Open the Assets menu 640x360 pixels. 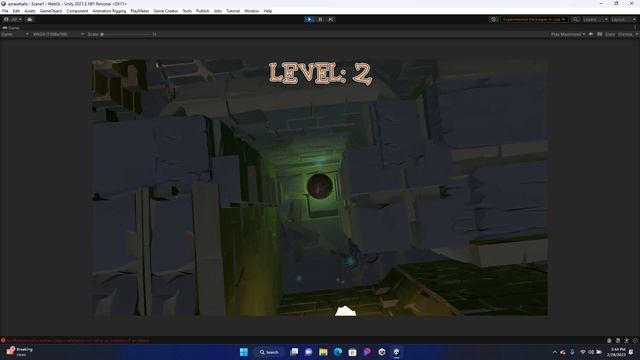pos(30,11)
